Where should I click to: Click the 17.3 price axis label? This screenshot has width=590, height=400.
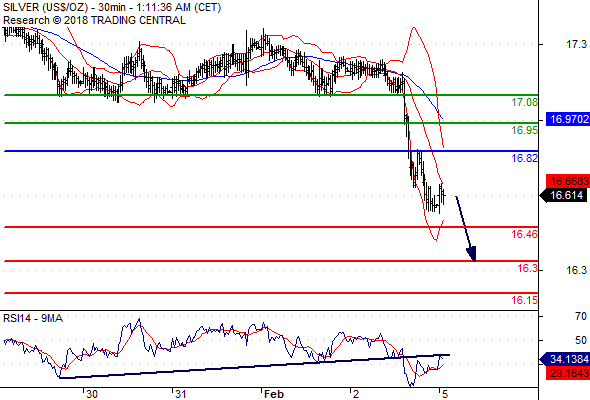click(576, 44)
